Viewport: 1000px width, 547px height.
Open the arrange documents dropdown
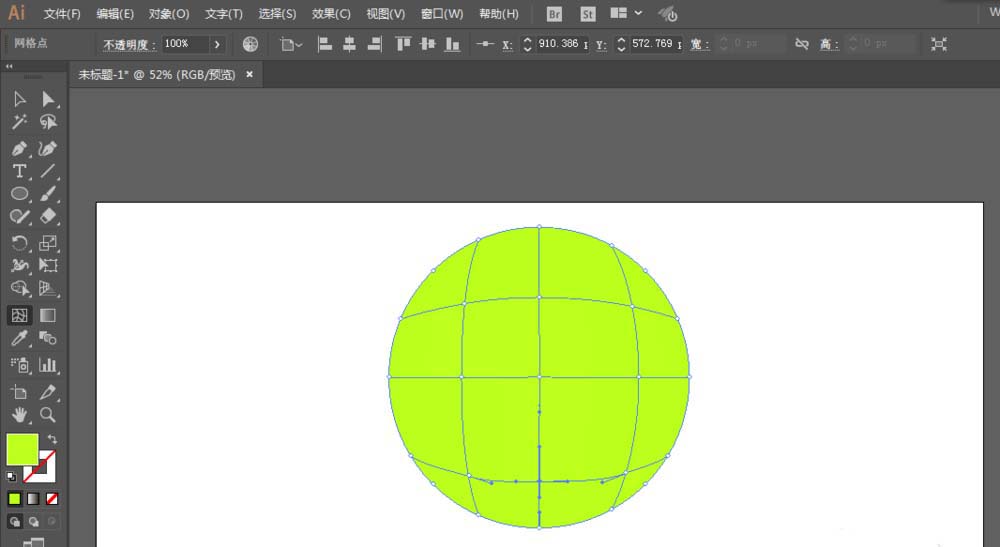point(626,13)
